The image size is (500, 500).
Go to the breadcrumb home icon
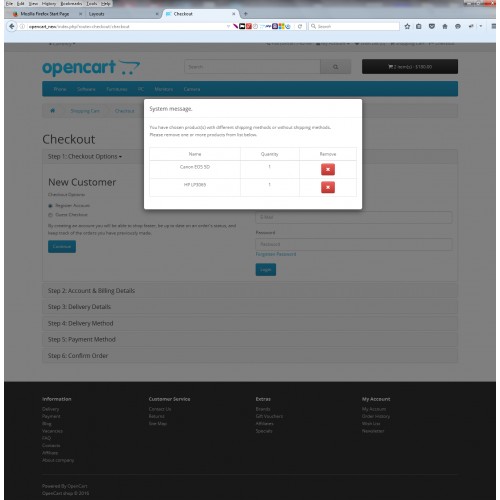(x=53, y=111)
